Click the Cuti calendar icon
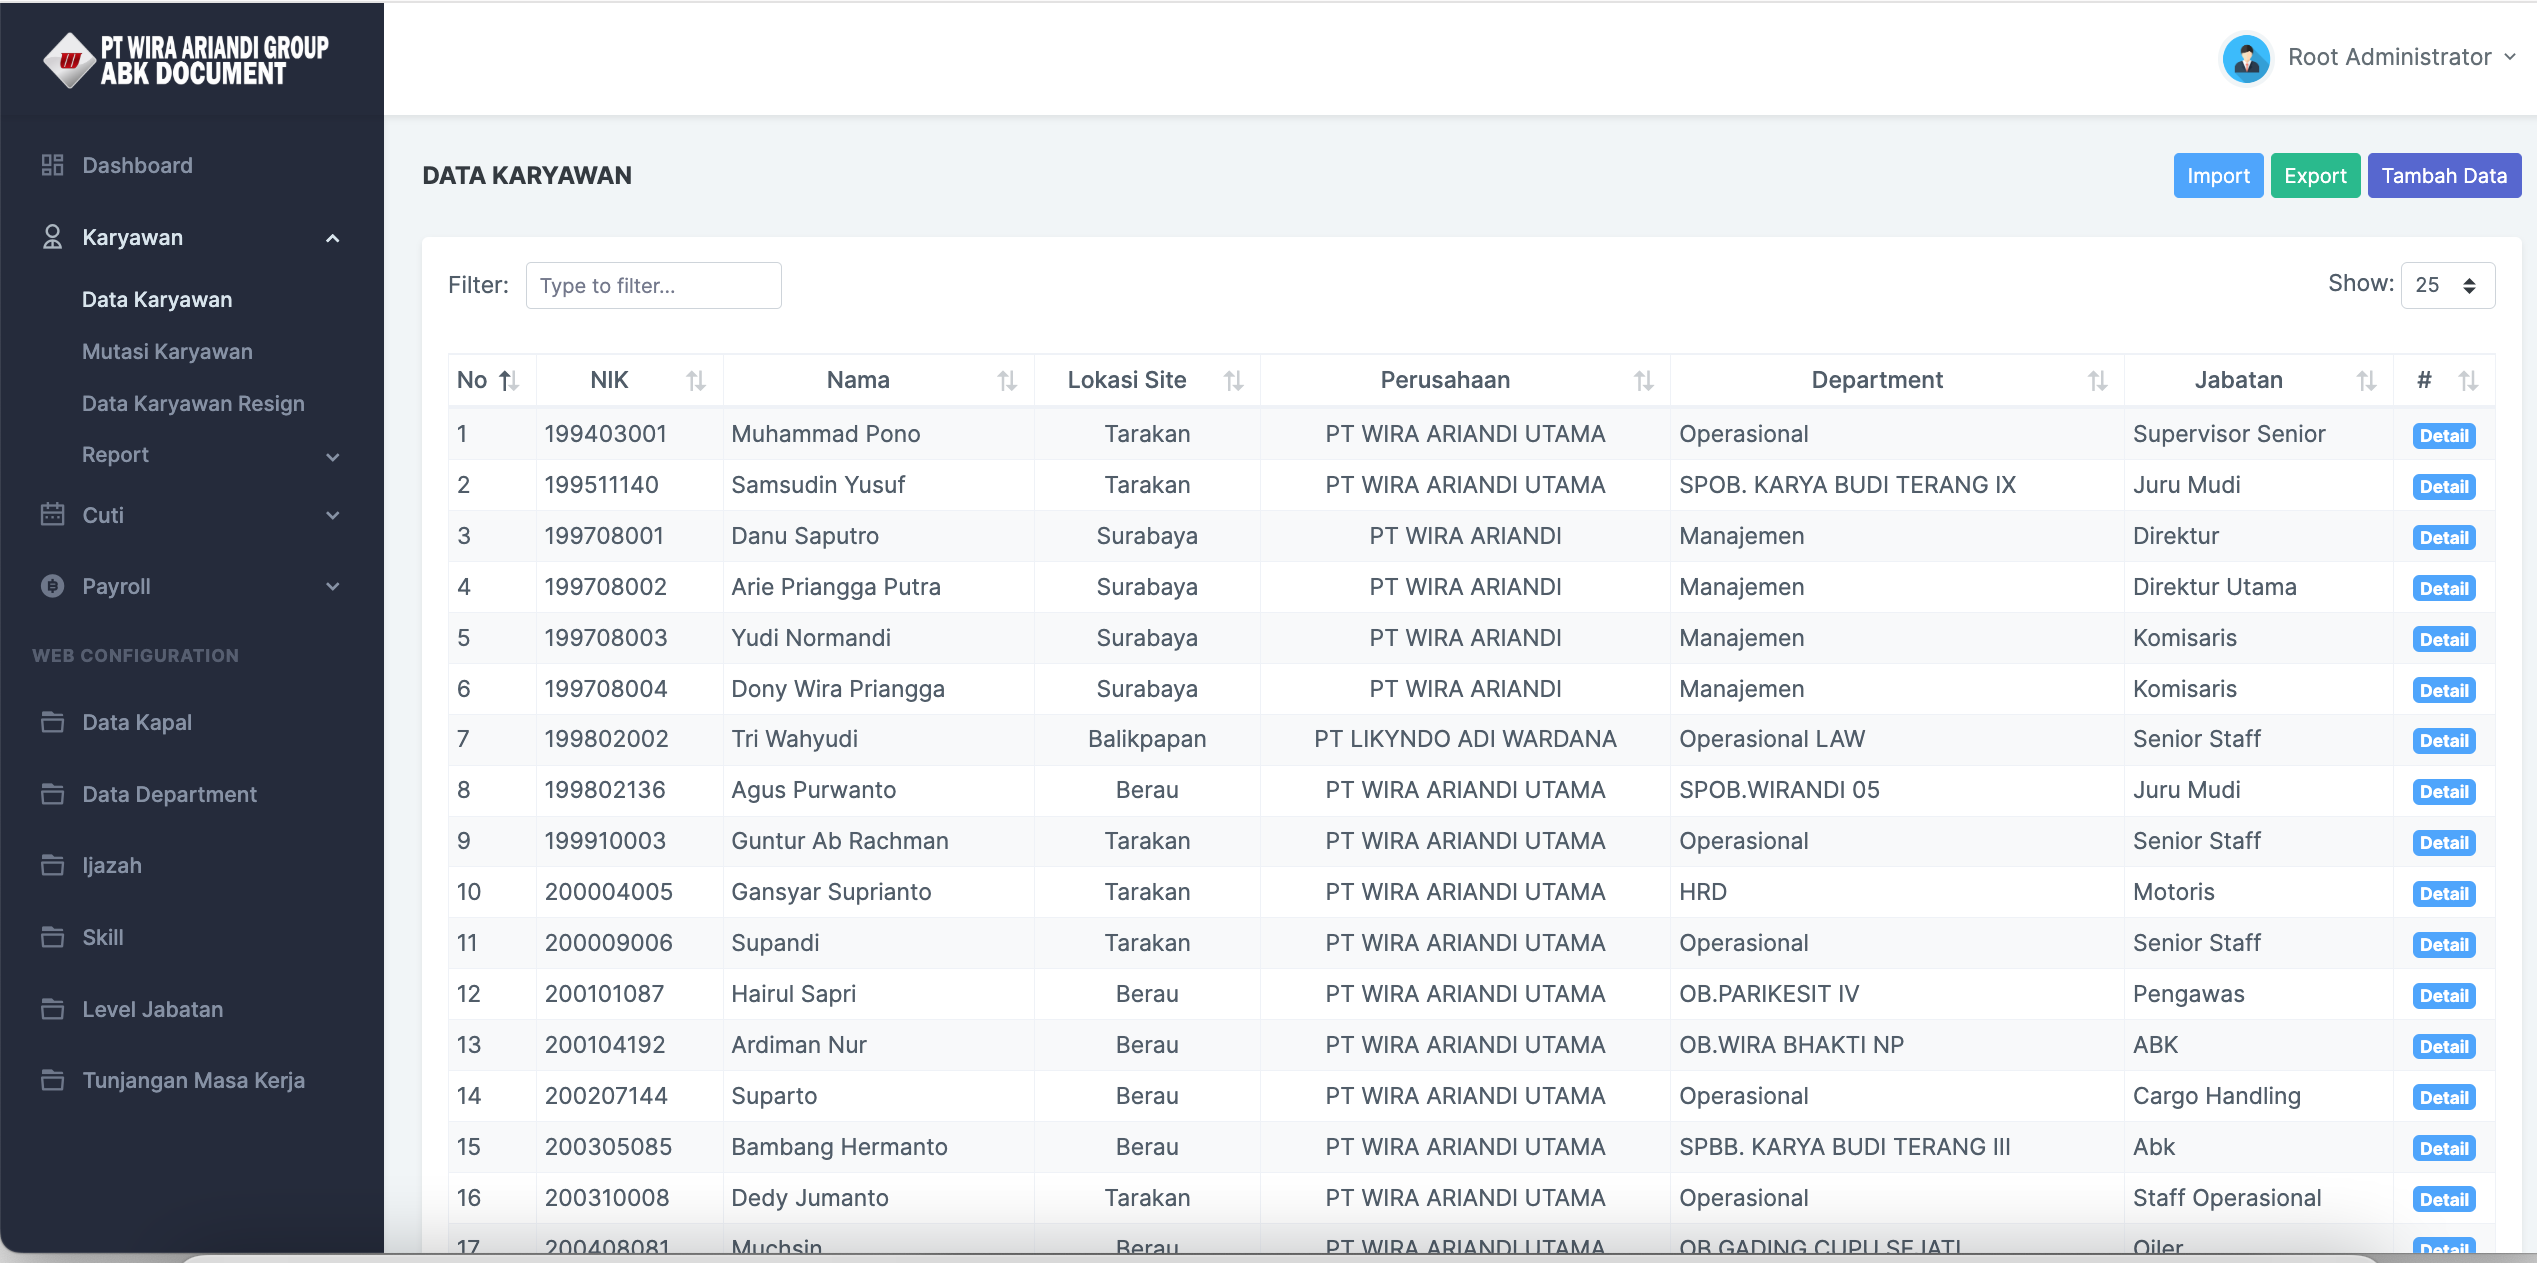The image size is (2537, 1263). (x=52, y=515)
